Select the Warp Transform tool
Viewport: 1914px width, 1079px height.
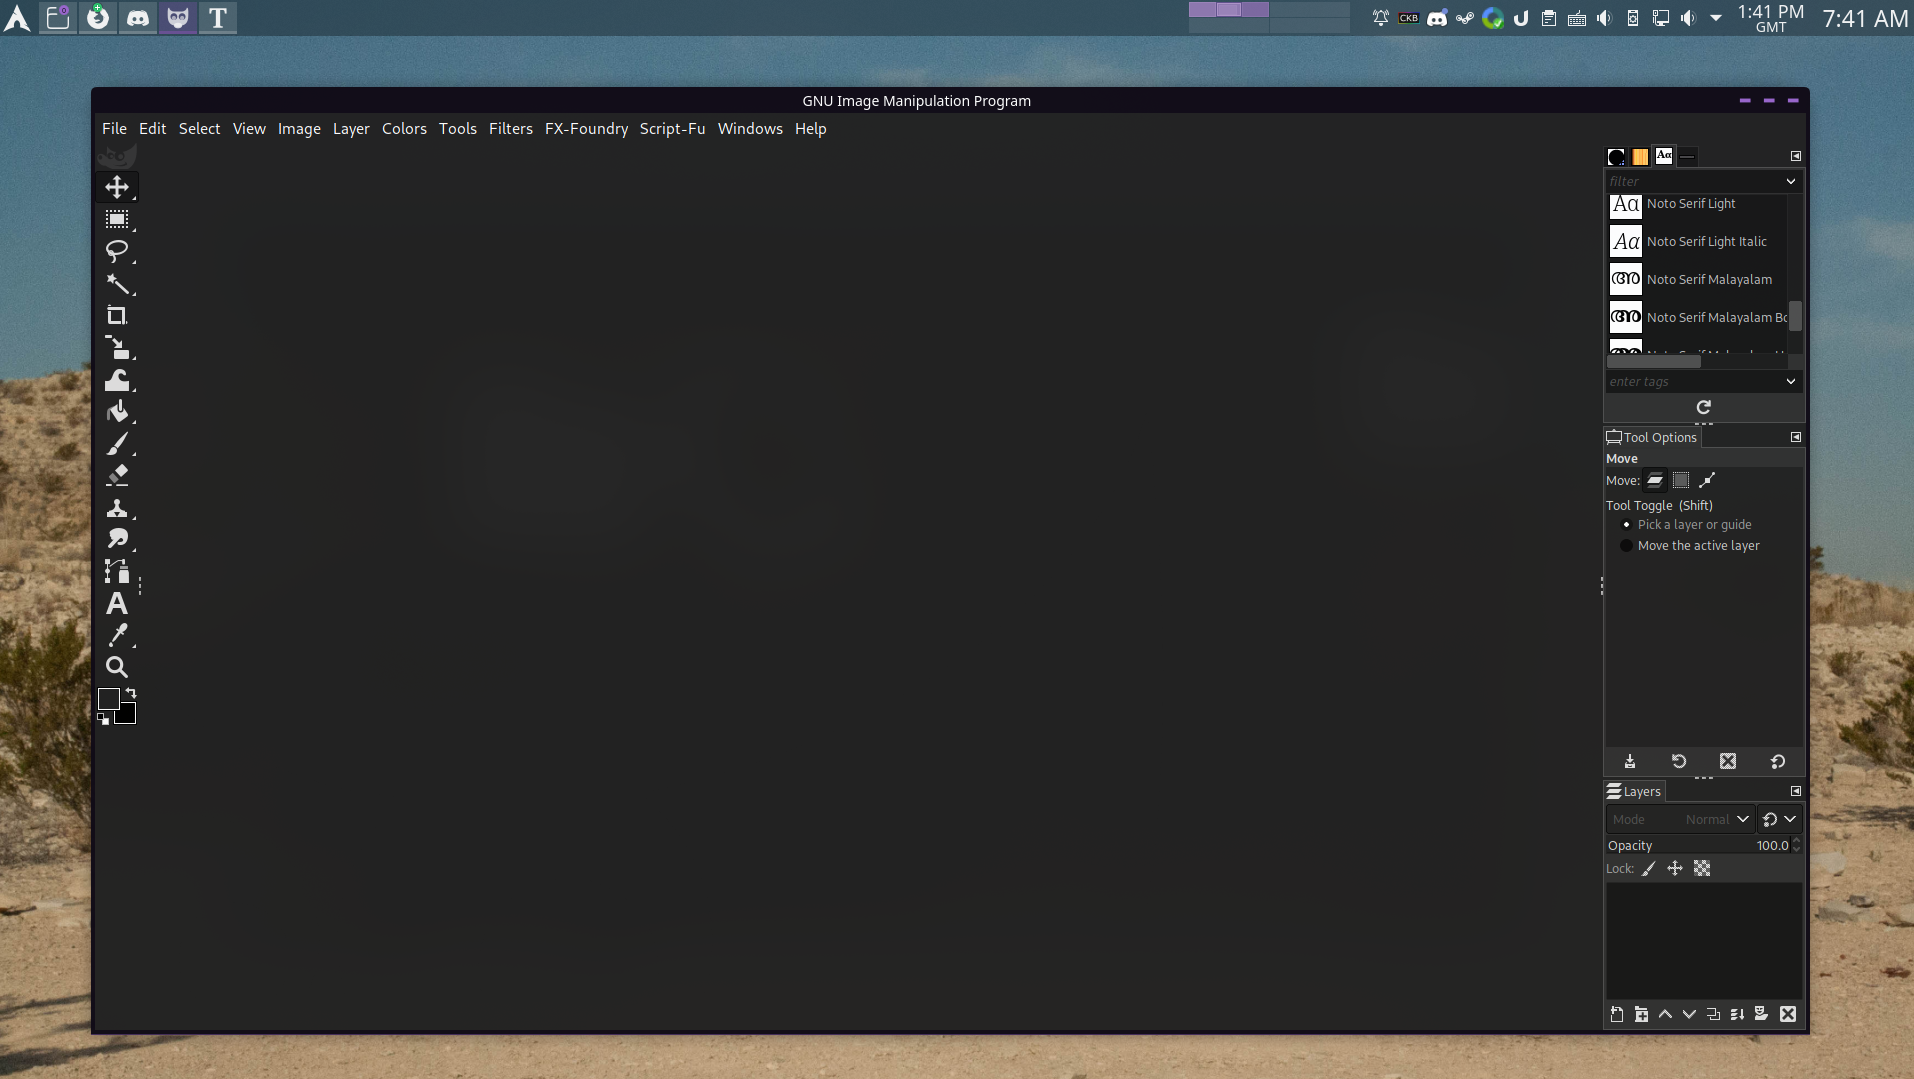click(x=117, y=379)
